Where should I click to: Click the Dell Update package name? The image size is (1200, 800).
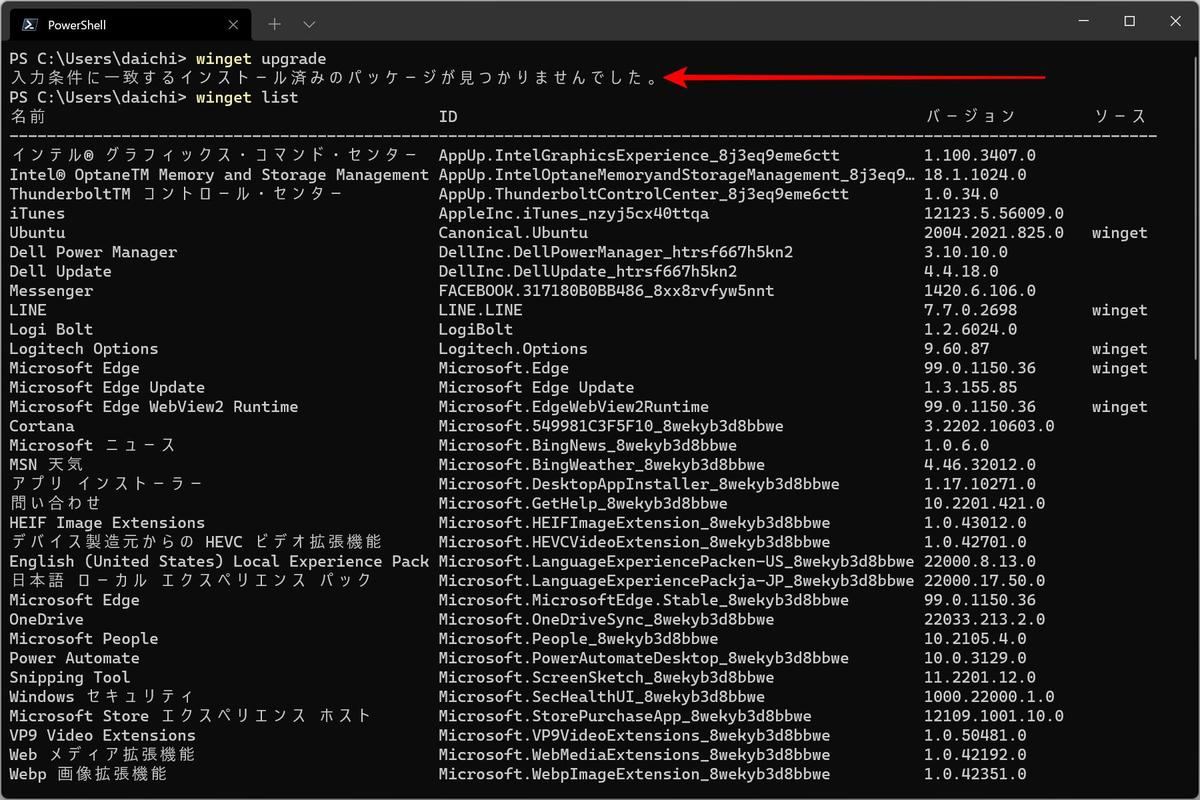60,272
